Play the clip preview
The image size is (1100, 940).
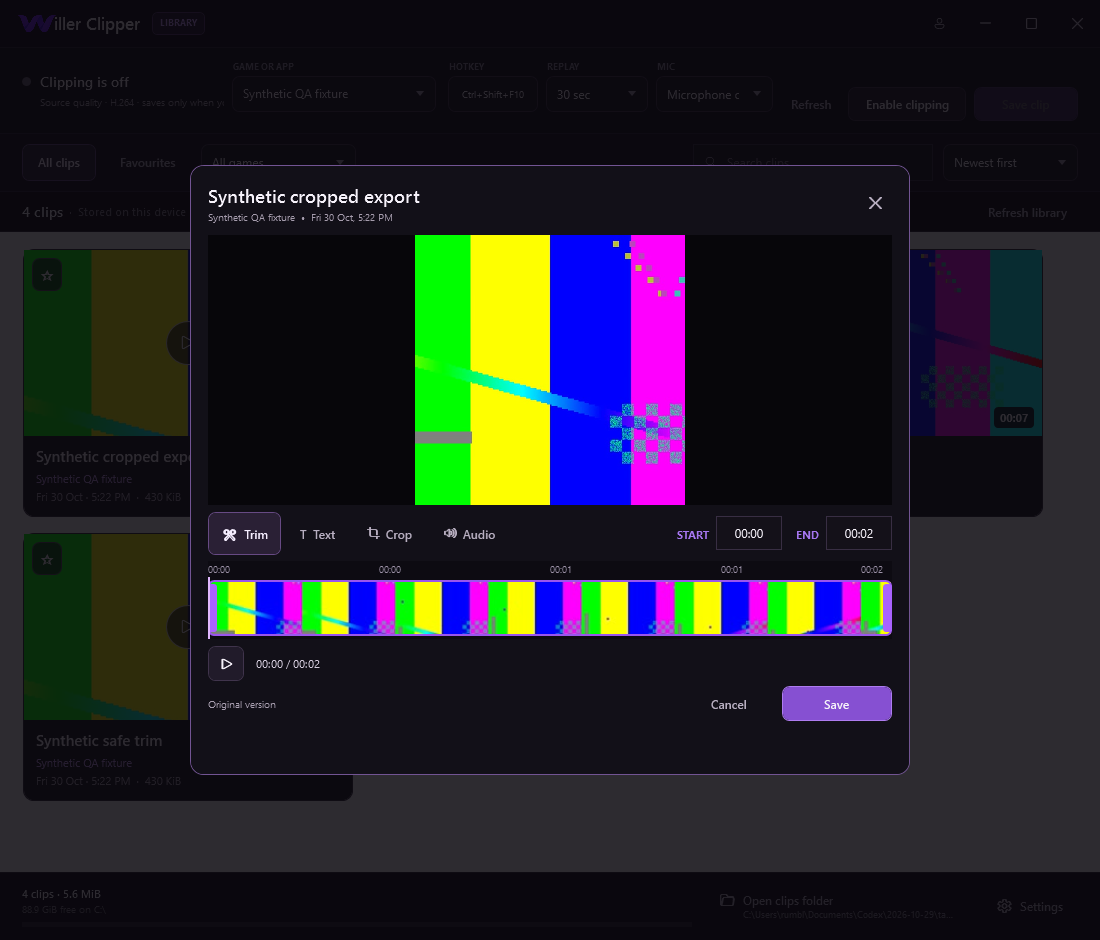[226, 664]
